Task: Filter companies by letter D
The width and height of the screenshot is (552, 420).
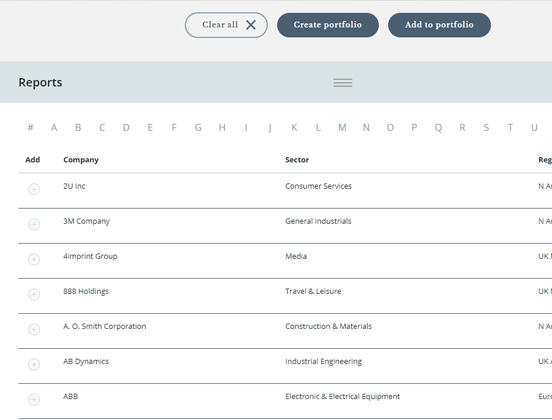Action: coord(126,127)
